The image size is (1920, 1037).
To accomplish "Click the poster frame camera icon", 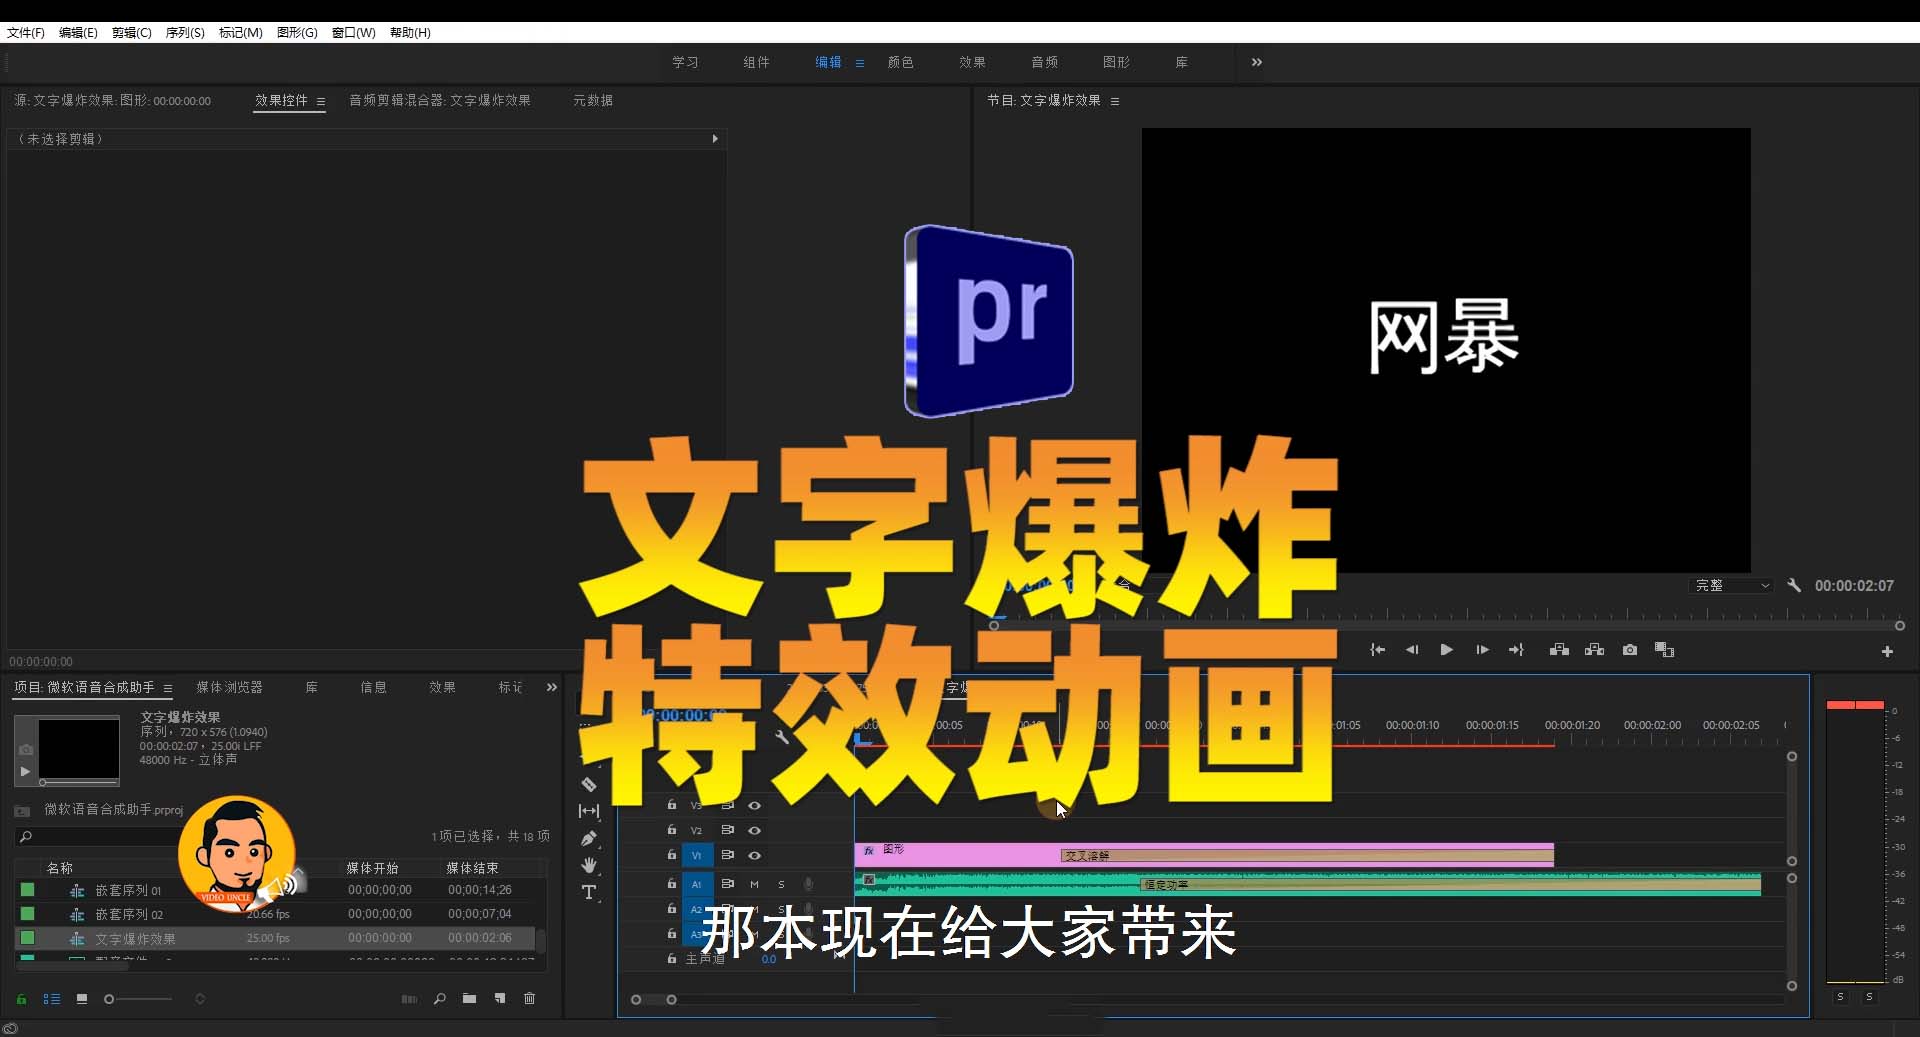I will click(26, 749).
